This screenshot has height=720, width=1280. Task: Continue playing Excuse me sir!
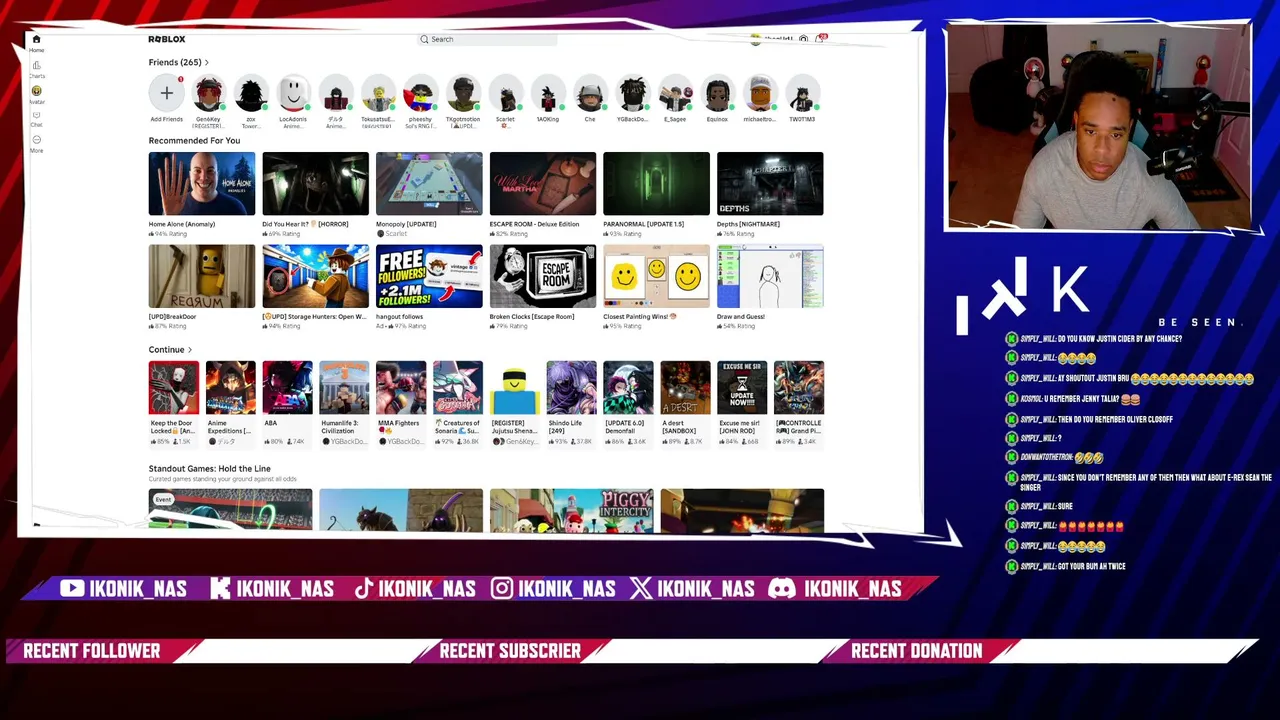click(742, 388)
